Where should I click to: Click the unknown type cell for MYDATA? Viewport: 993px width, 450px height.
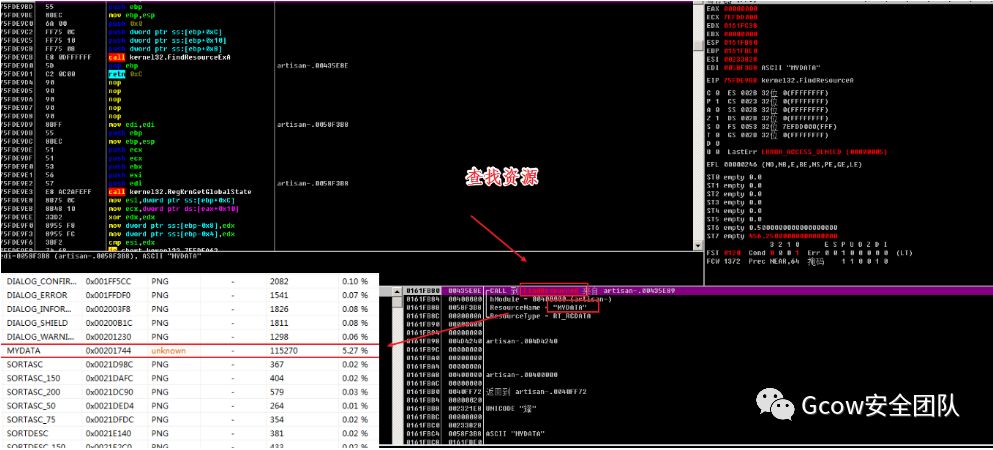(168, 350)
